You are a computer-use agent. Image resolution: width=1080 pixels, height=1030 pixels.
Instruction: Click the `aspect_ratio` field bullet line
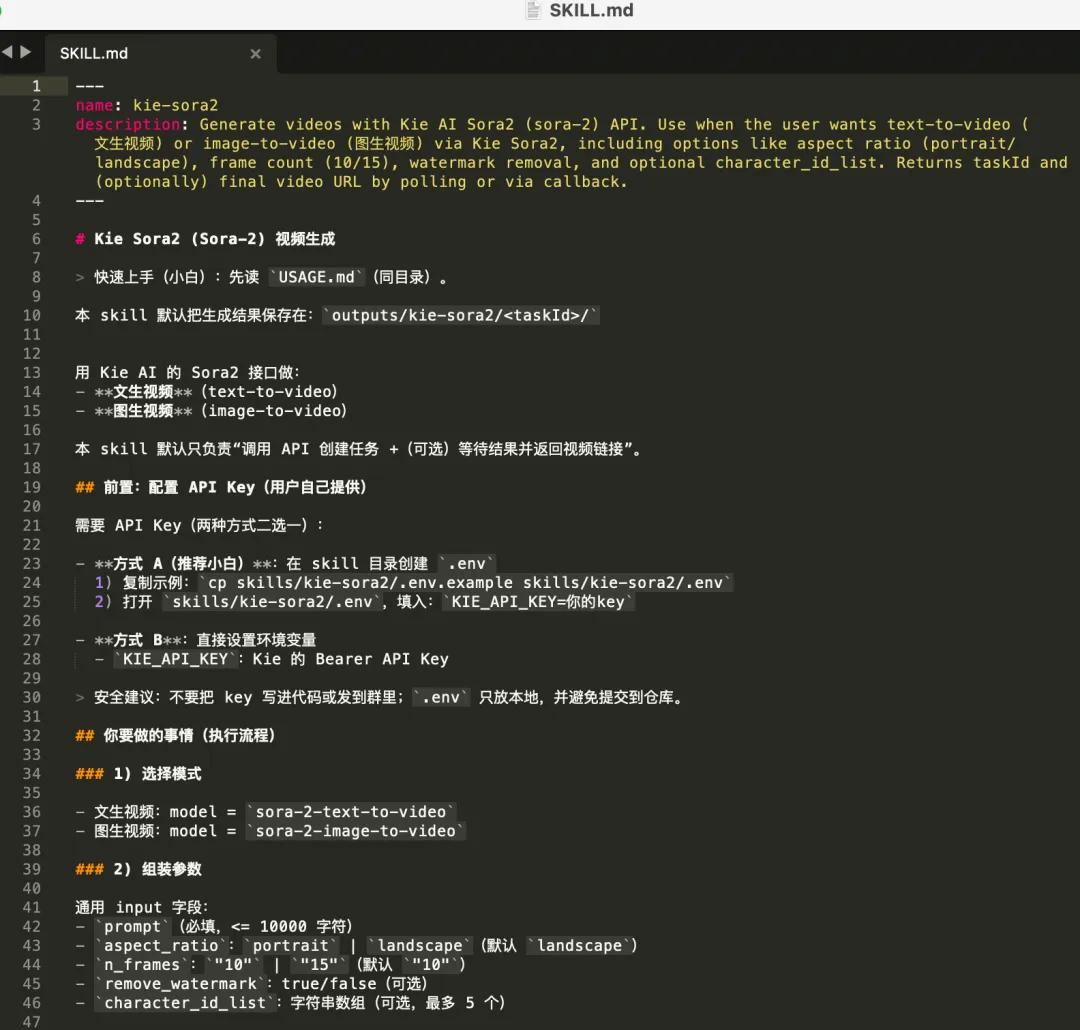tap(357, 946)
